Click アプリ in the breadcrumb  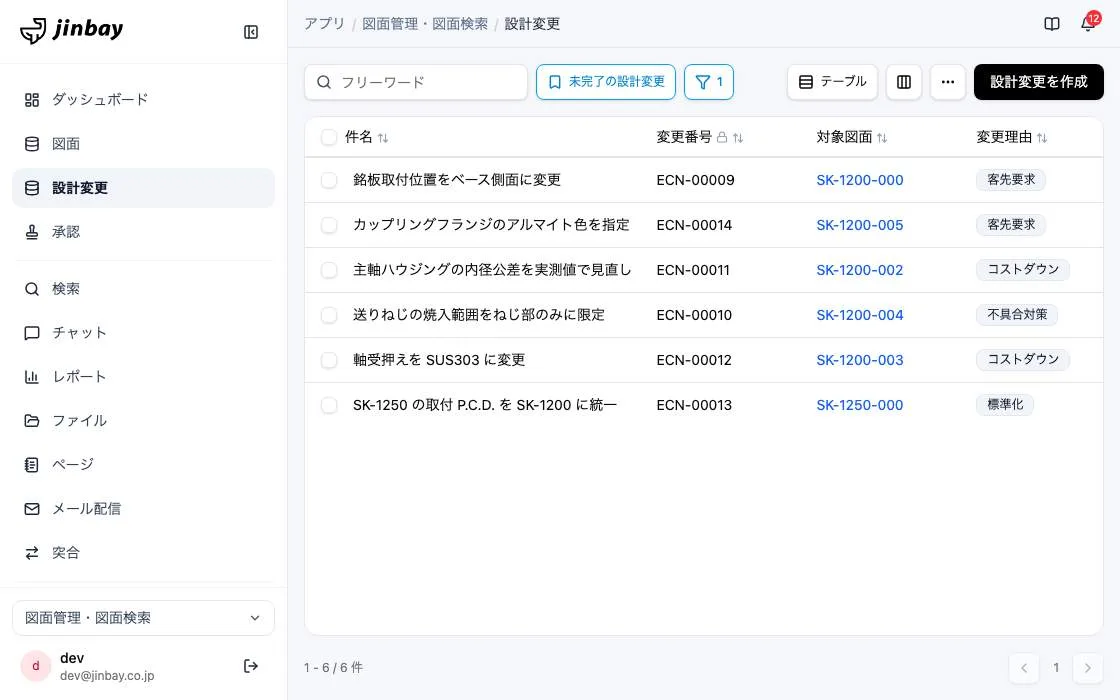pos(324,24)
